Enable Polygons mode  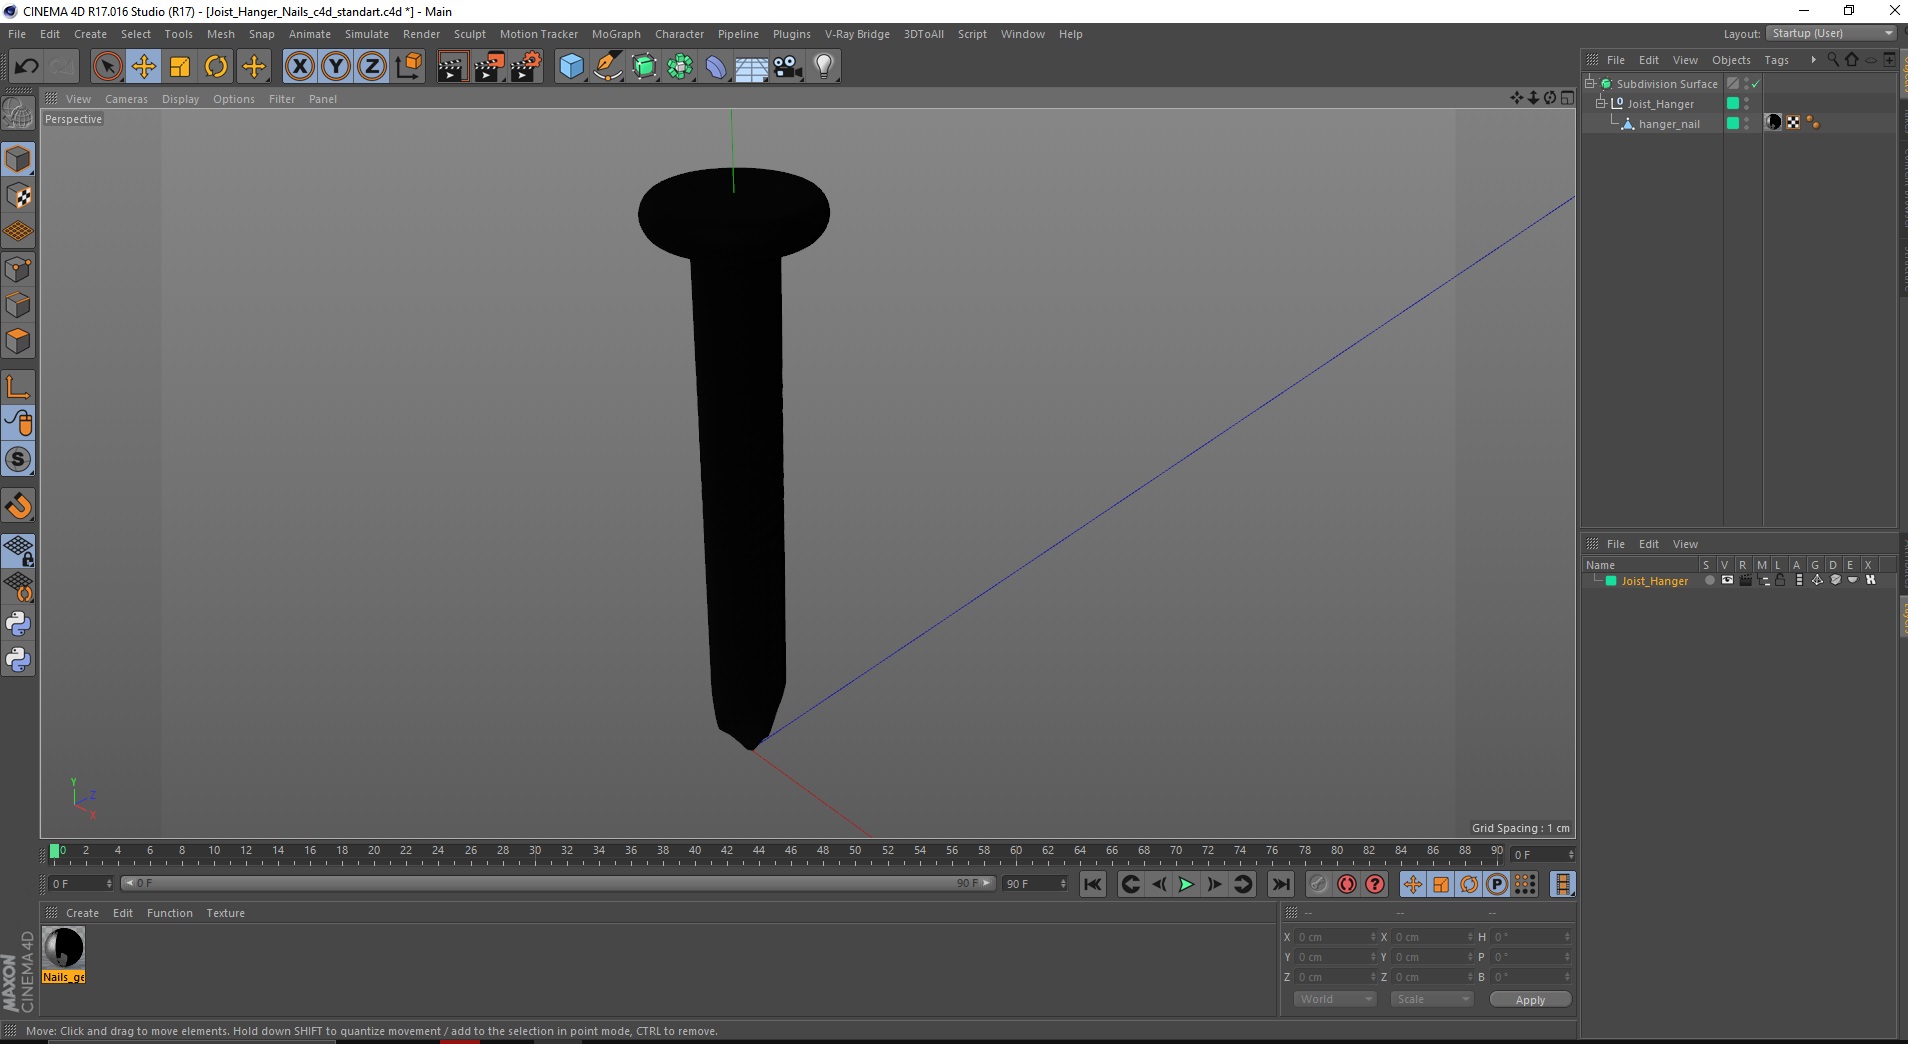(18, 341)
